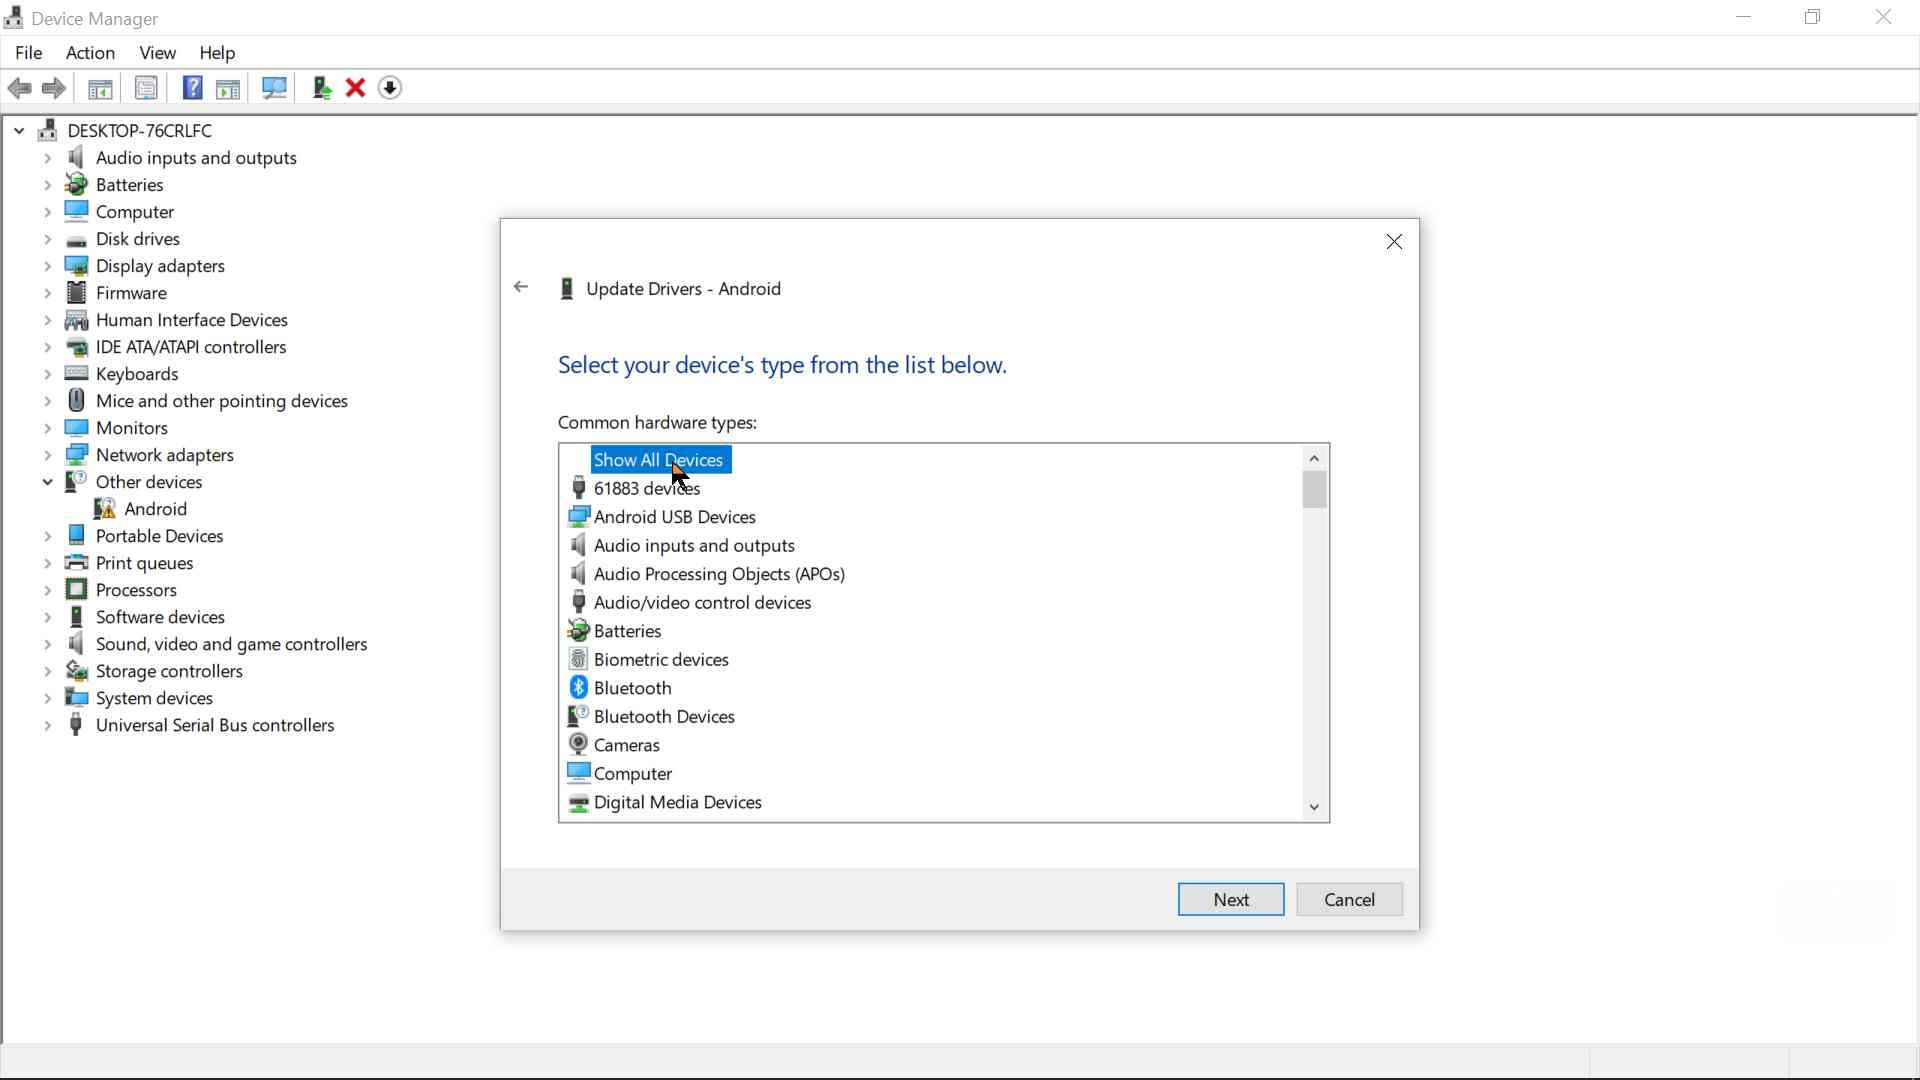Click the hardware list scroll up arrow
This screenshot has height=1080, width=1920.
[1314, 458]
